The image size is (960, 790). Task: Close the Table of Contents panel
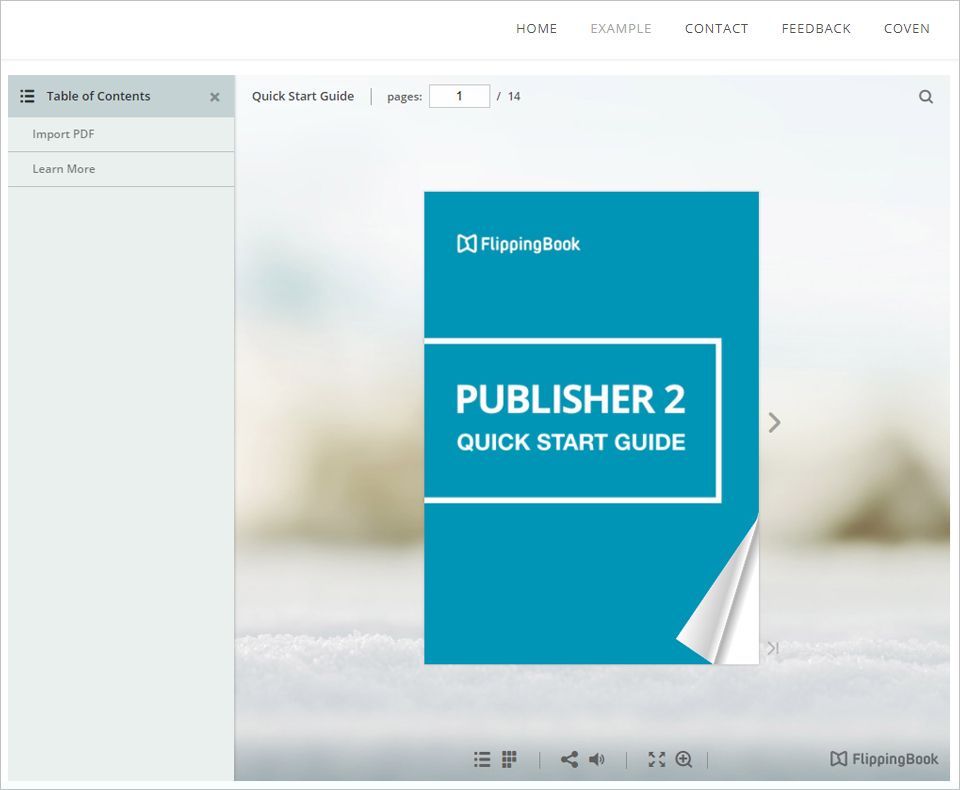215,97
